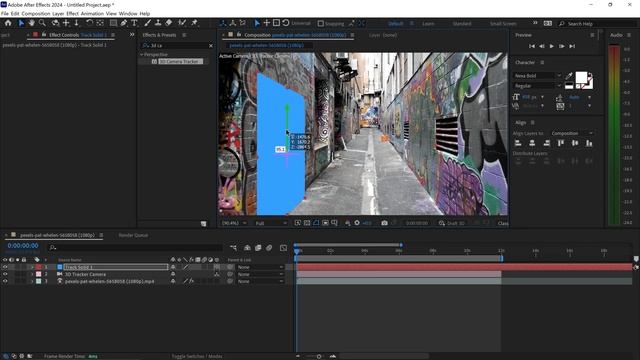Open the Edit menu
This screenshot has width=640, height=360.
coord(15,13)
